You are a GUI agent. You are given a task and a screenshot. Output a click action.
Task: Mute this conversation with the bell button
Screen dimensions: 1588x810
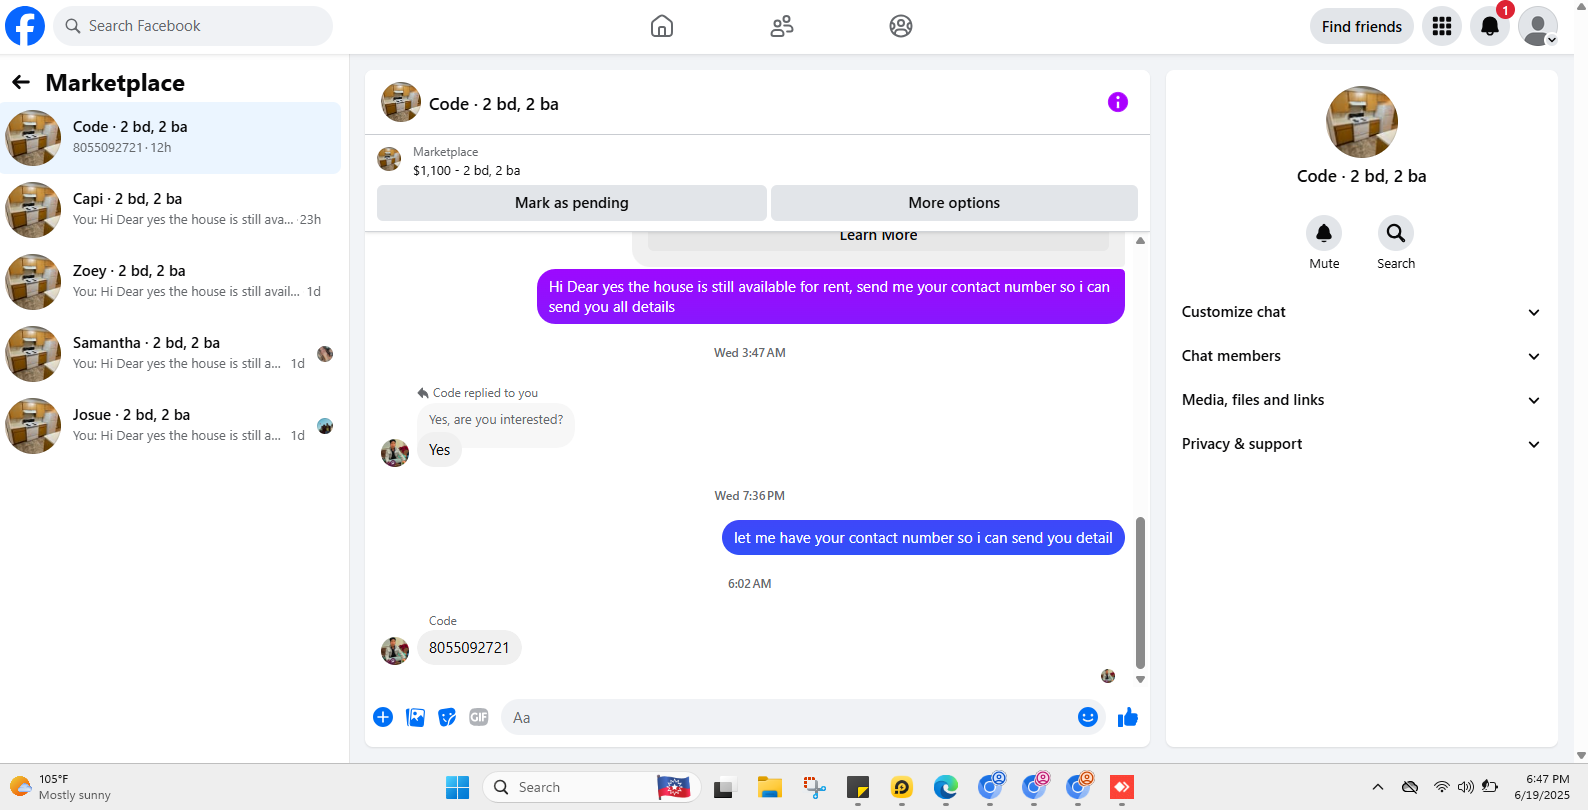pyautogui.click(x=1324, y=233)
